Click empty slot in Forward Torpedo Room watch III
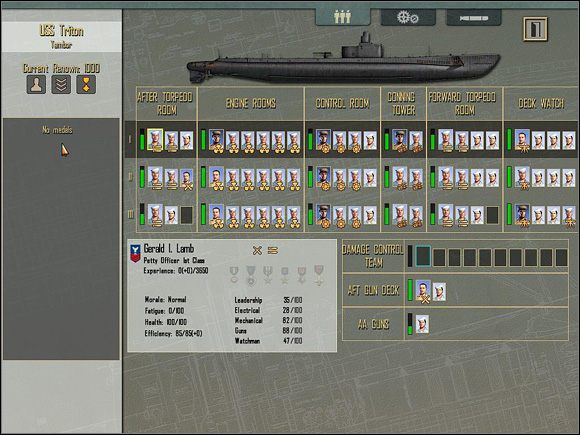The height and width of the screenshot is (435, 580). (492, 215)
